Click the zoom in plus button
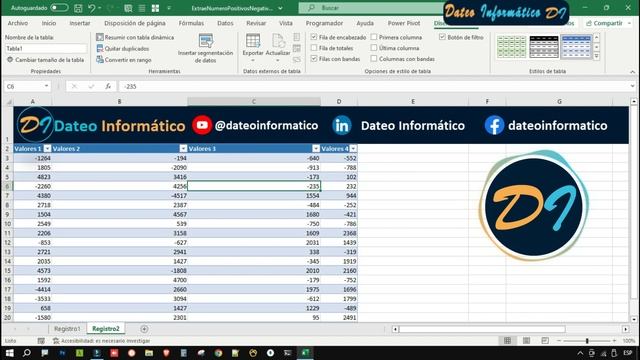This screenshot has width=640, height=360. click(614, 340)
